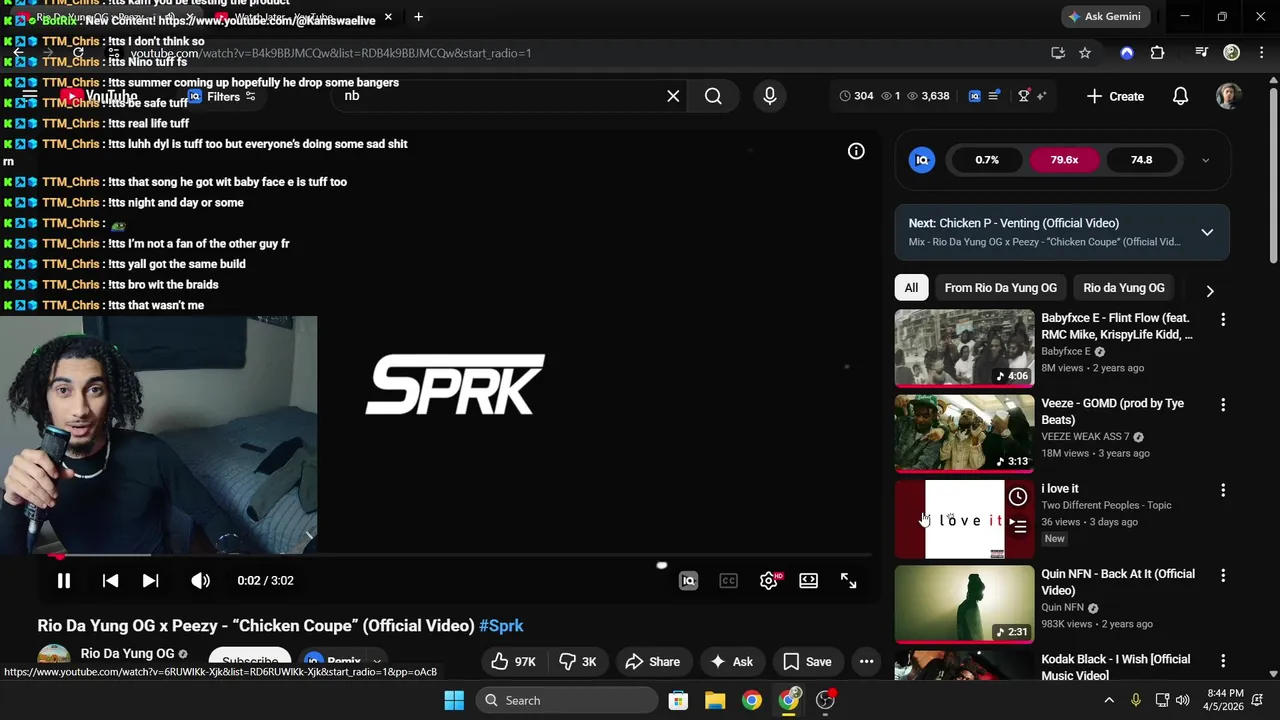Select the 79.6x outlier score pill

coord(1064,160)
